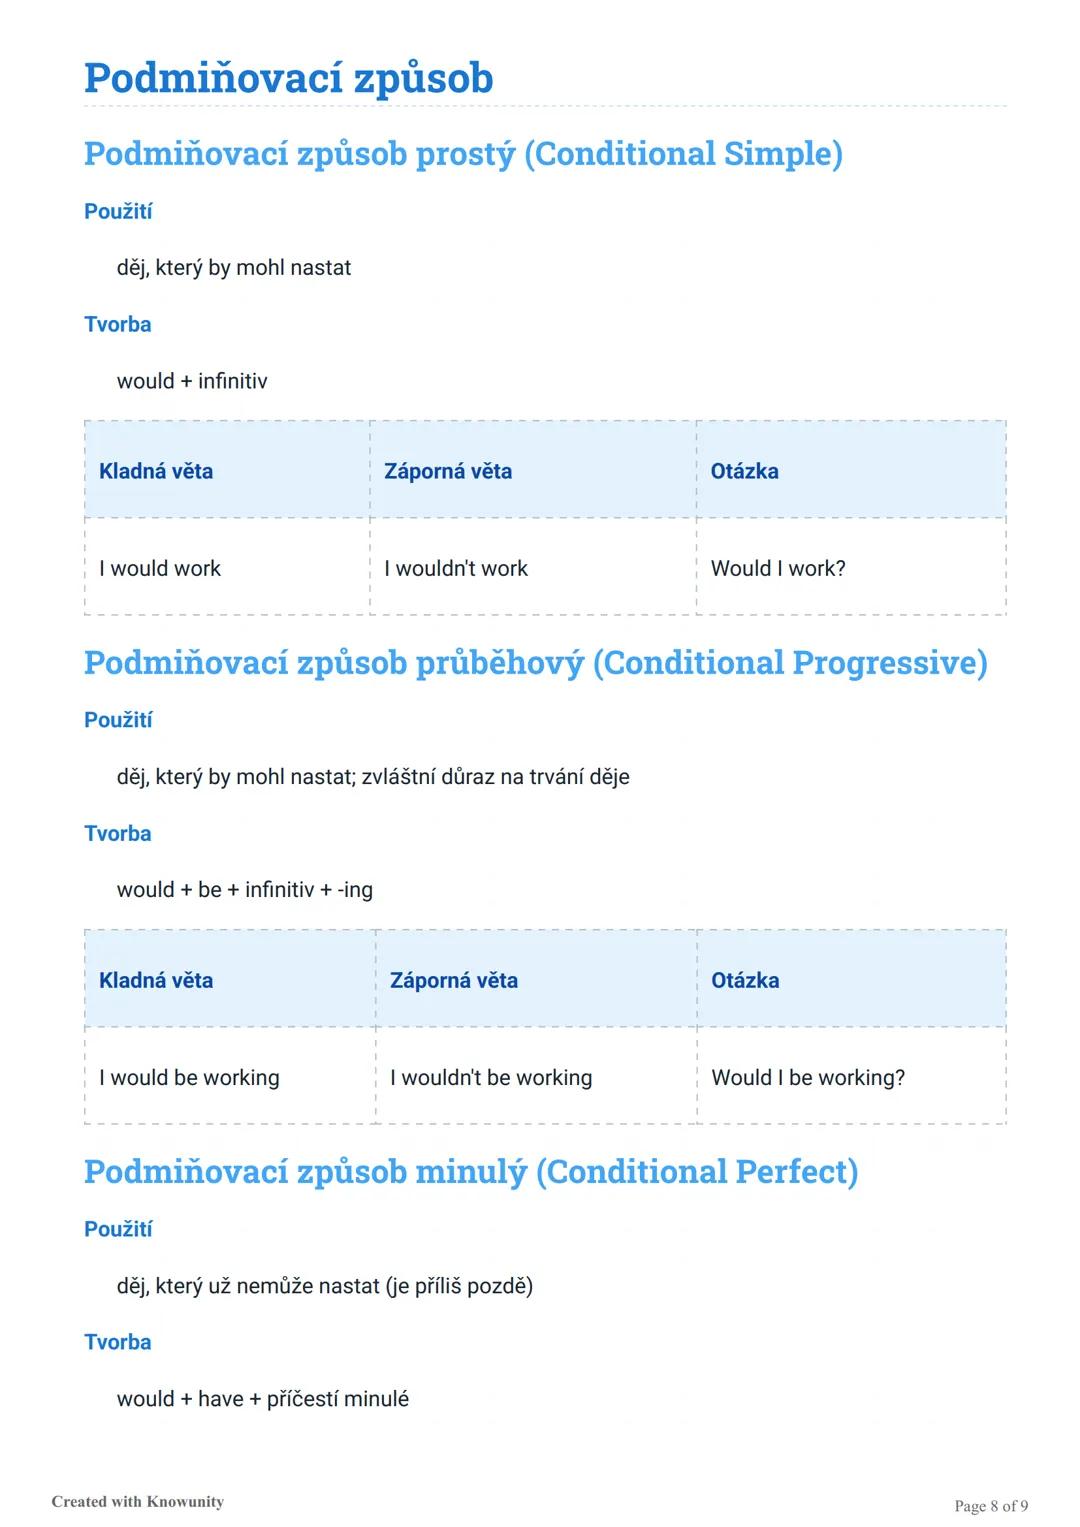The height and width of the screenshot is (1527, 1080).
Task: Select the line "děj, který už nemůže nastat"
Action: click(x=325, y=1286)
